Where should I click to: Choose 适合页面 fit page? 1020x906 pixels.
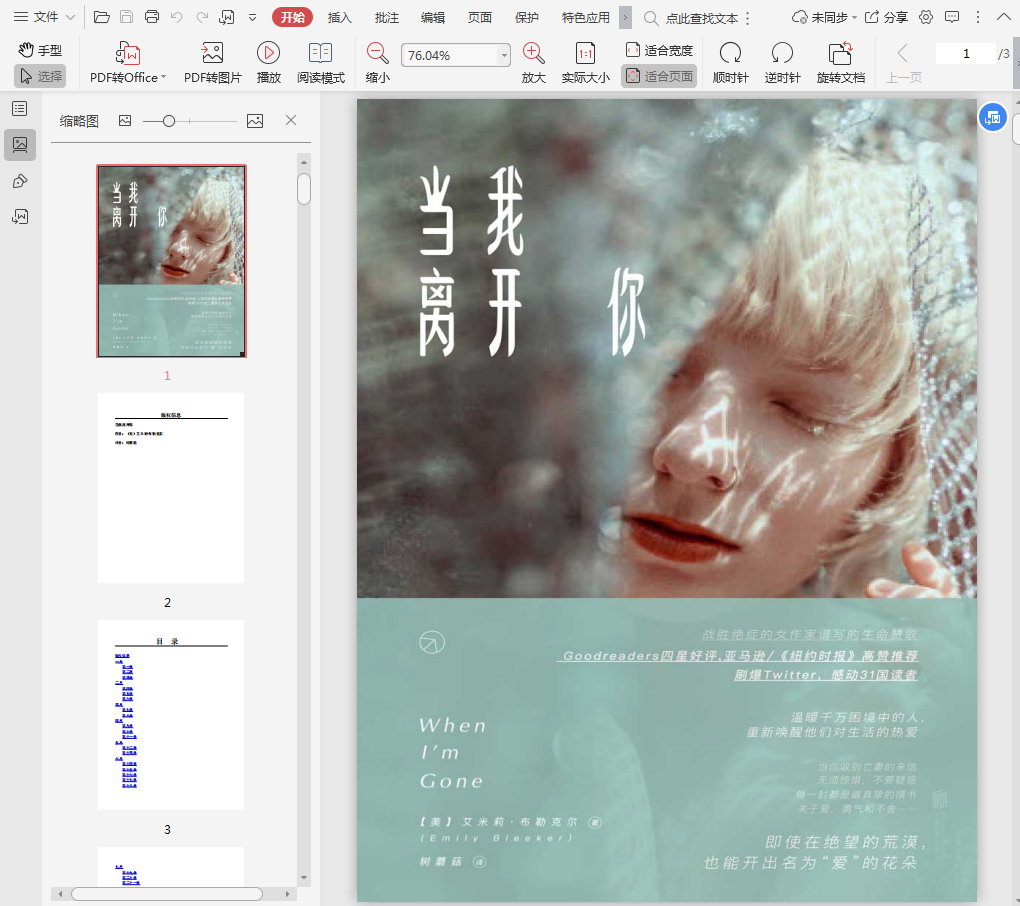click(659, 76)
